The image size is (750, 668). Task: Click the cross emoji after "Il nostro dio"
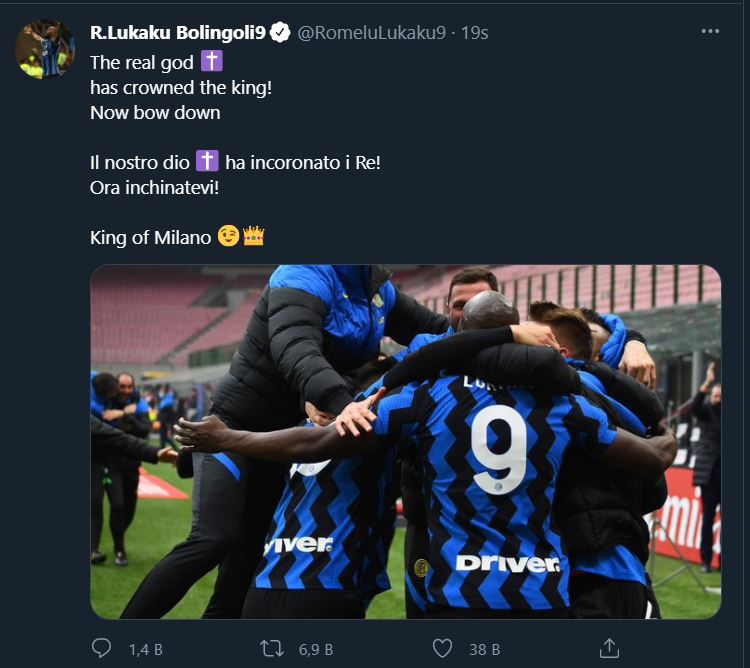tap(207, 161)
